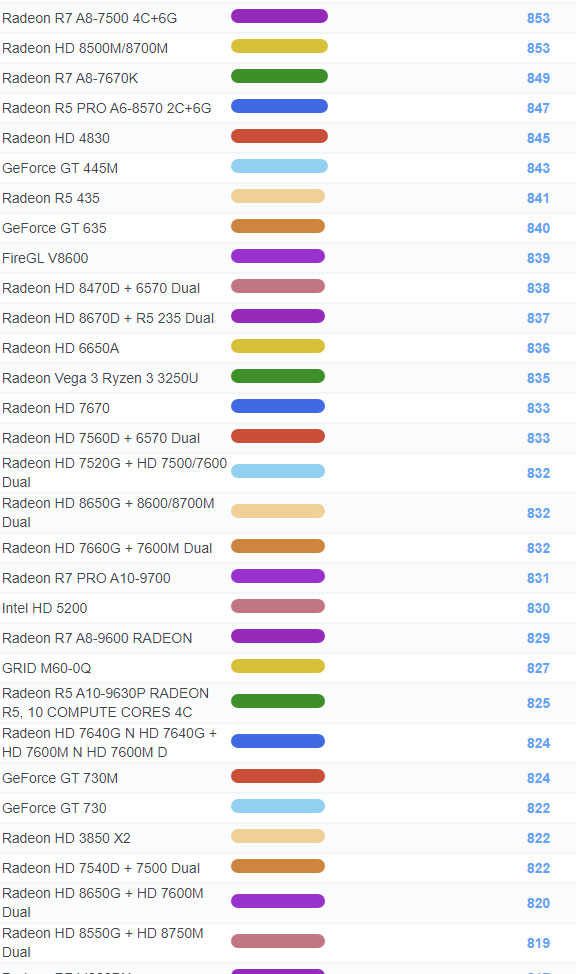Click the yellow bar for Radeon HD 8500M/8700M
576x974 pixels.
pyautogui.click(x=280, y=46)
